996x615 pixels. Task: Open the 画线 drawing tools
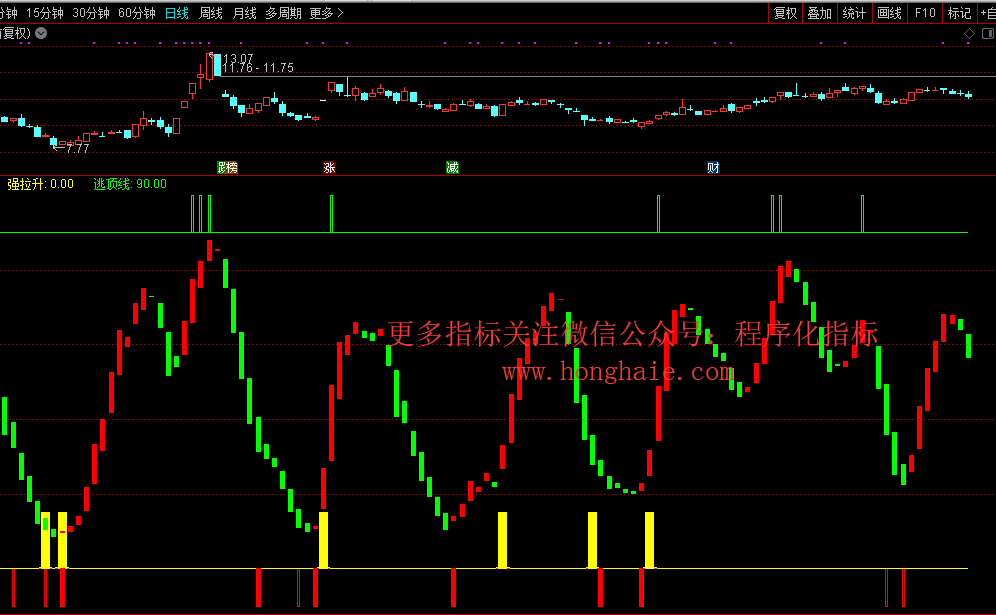coord(889,13)
